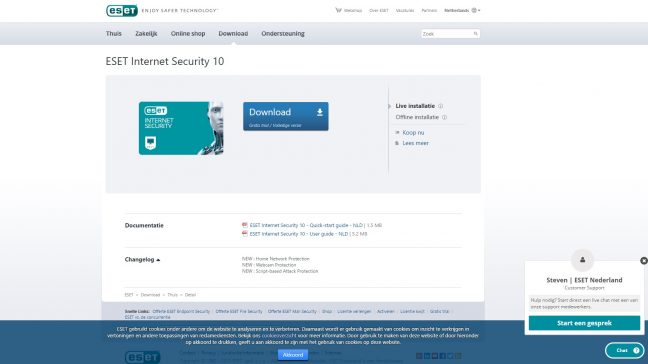Click the Partners header link
This screenshot has height=364, width=648.
click(429, 10)
